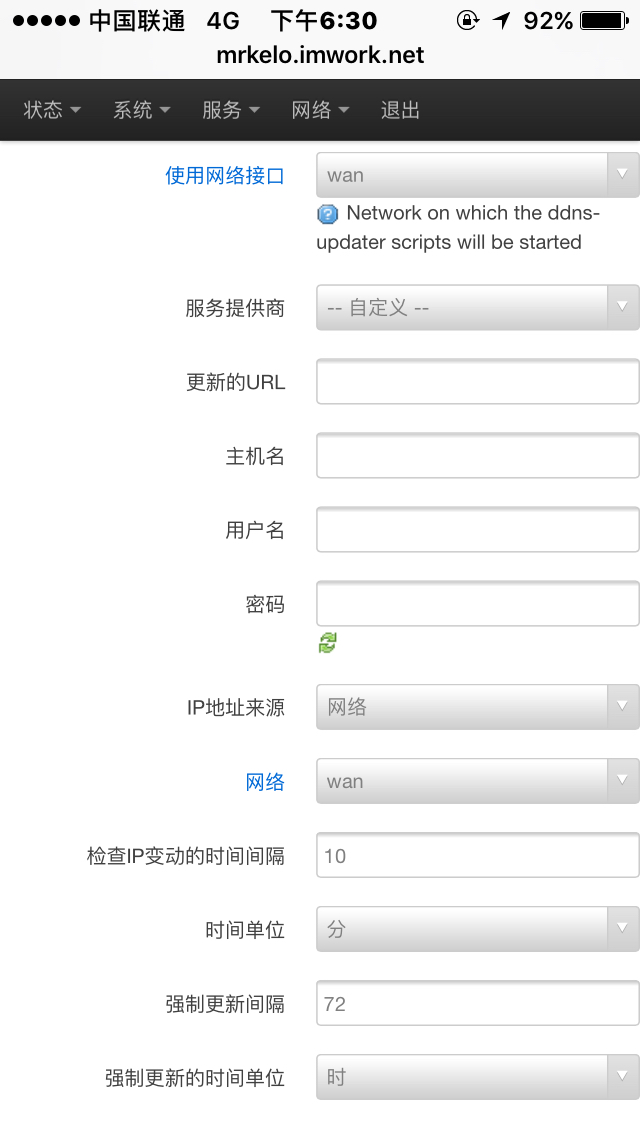640x1136 pixels.
Task: Click the green password reveal icon
Action: [327, 643]
